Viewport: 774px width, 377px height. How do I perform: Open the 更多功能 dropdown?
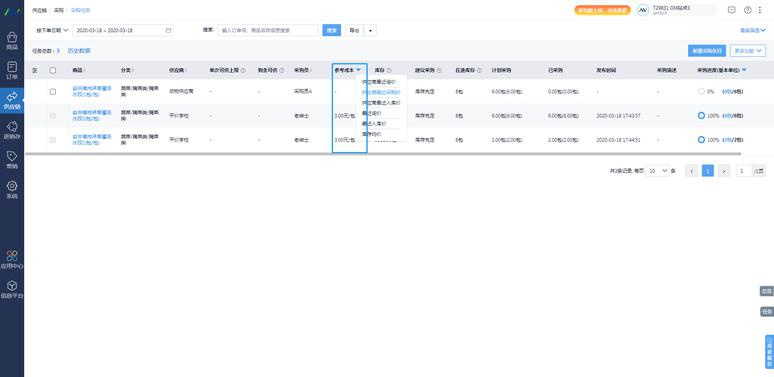(748, 51)
